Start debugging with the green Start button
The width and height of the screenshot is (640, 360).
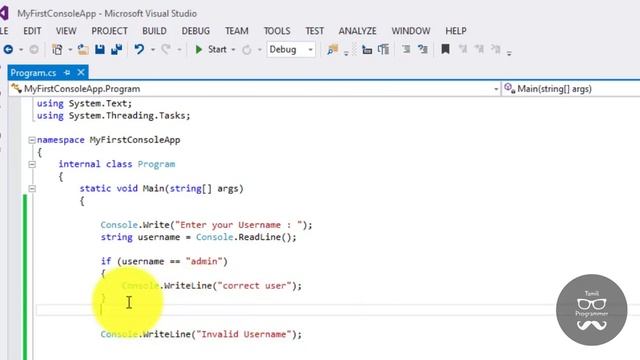coord(211,49)
